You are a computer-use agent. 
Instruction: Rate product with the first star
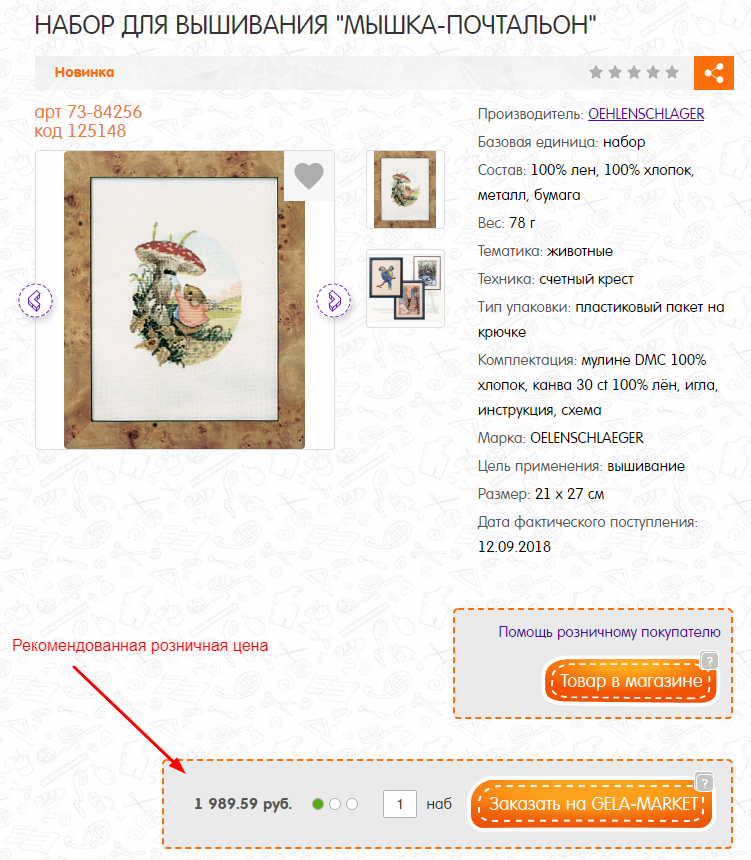pyautogui.click(x=596, y=72)
